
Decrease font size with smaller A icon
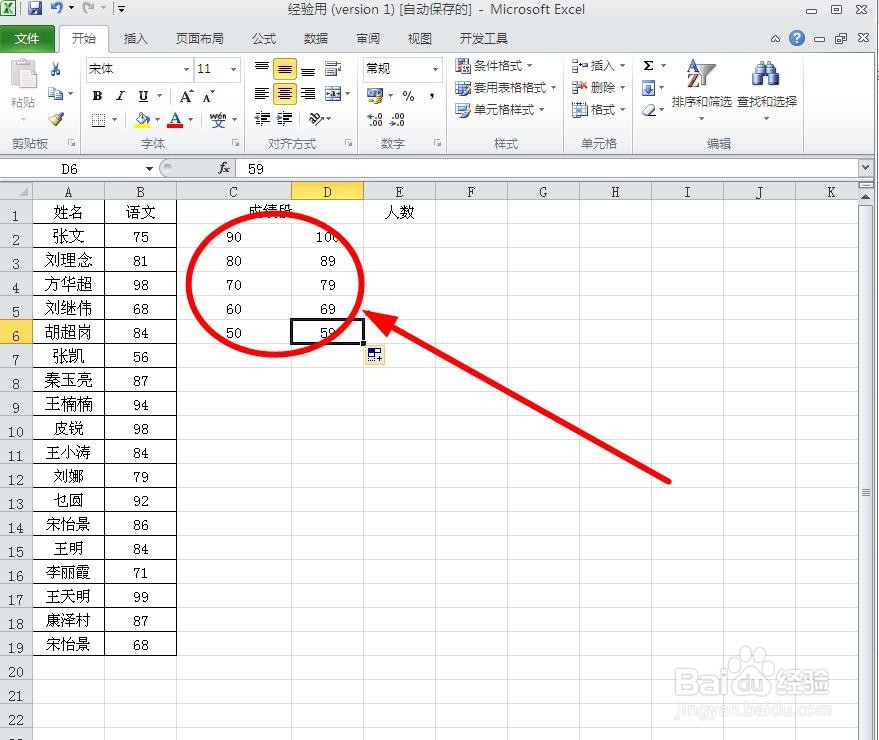click(x=209, y=96)
